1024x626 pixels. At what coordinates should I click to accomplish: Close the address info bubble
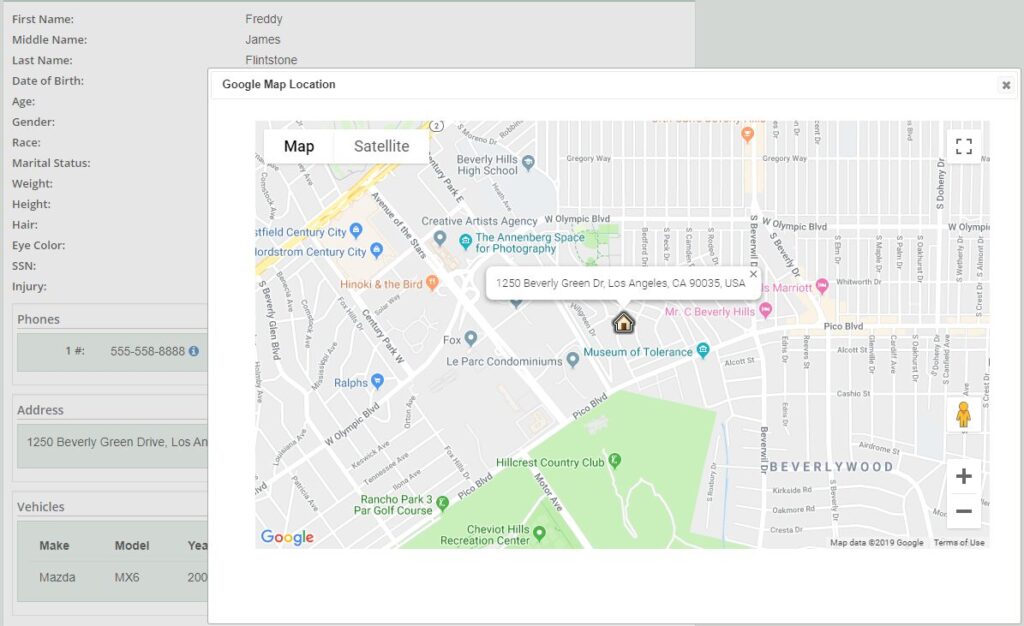point(753,274)
